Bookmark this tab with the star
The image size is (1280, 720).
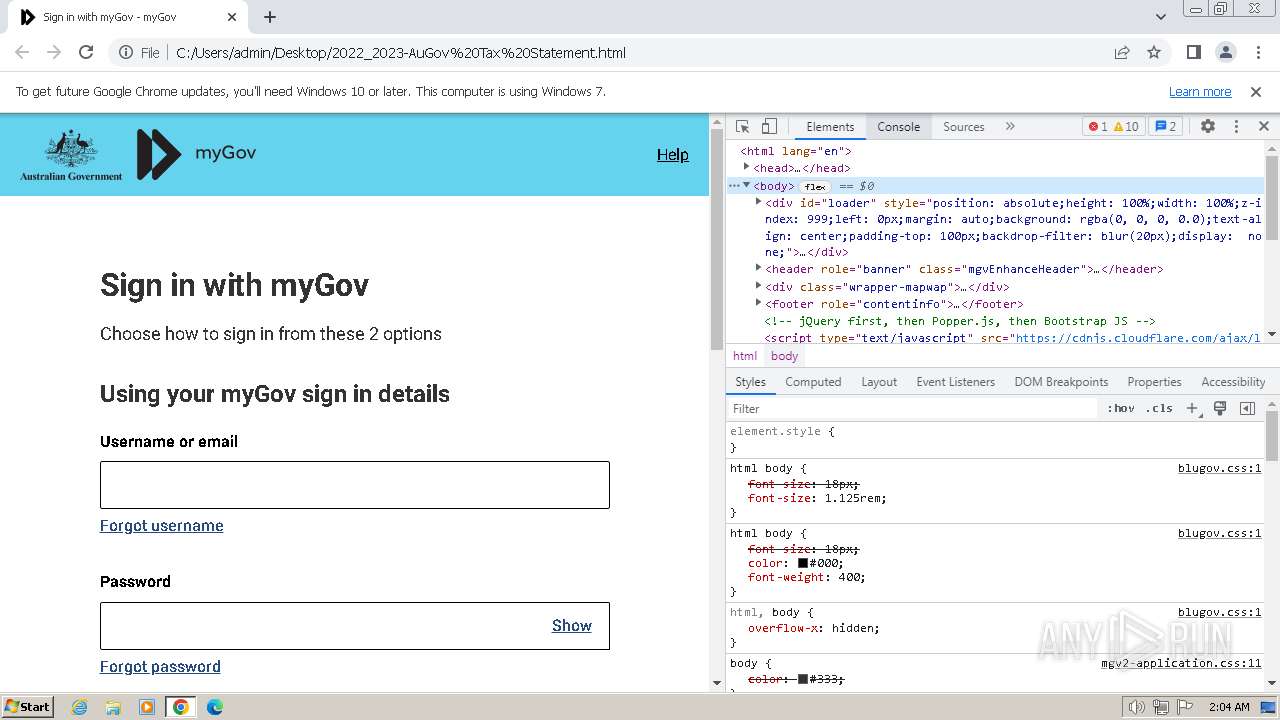point(1154,53)
